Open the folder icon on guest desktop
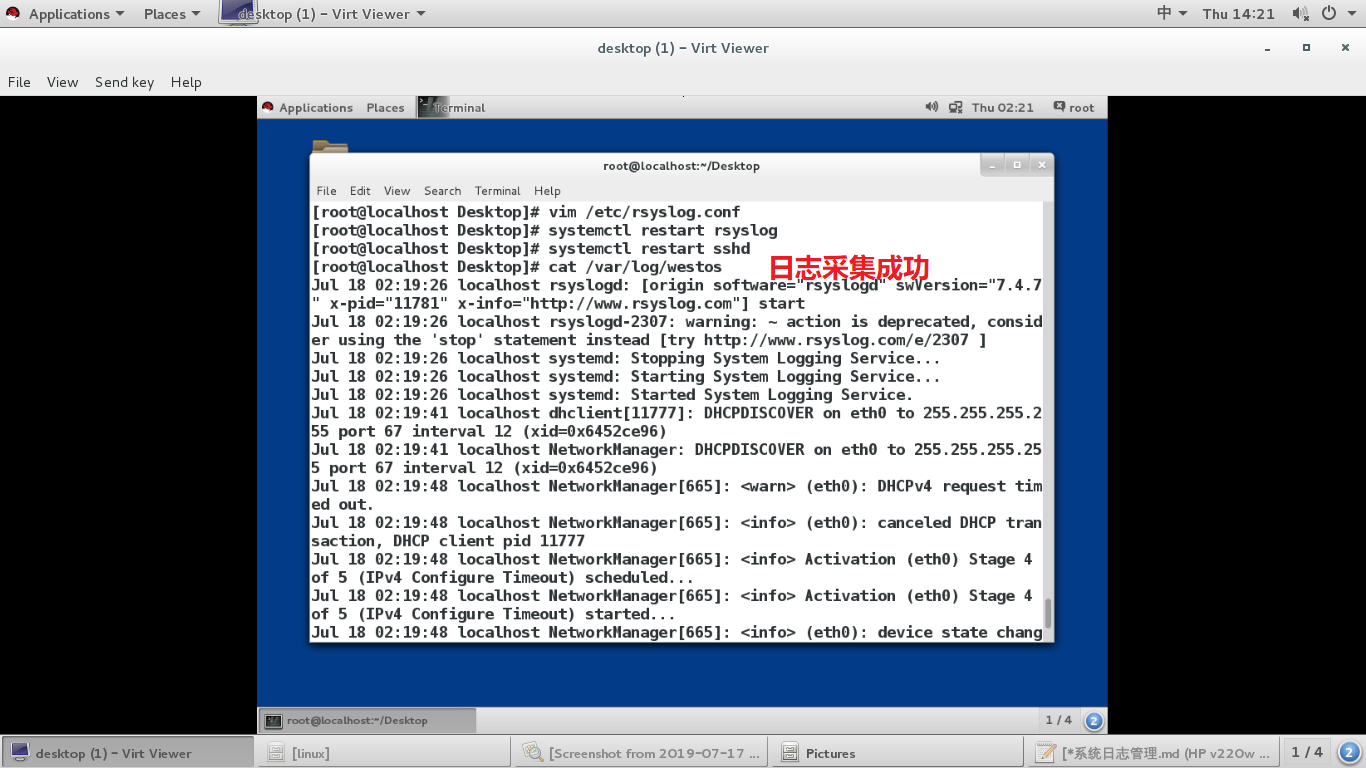This screenshot has width=1366, height=768. click(330, 148)
